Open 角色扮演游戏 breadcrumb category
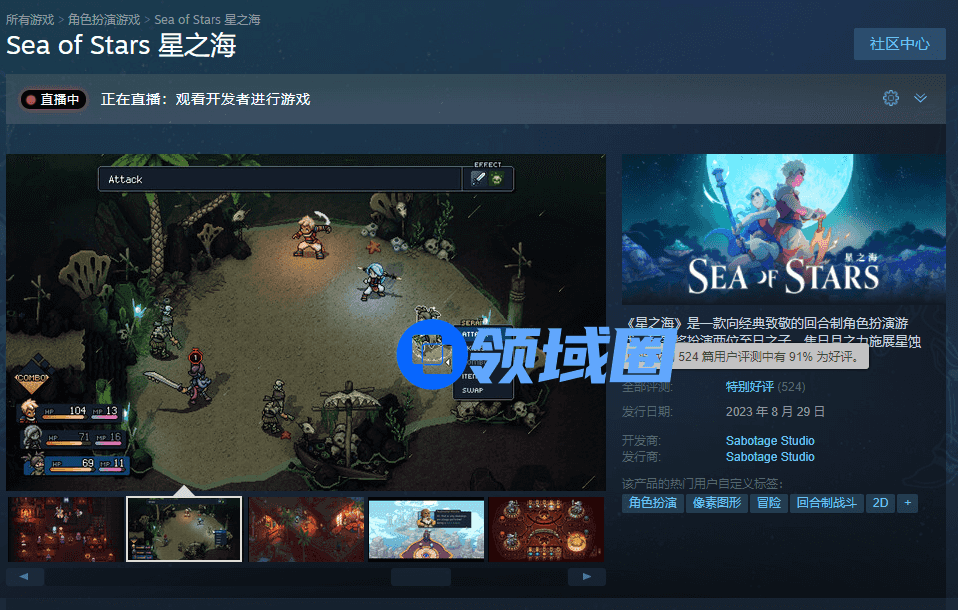Image resolution: width=958 pixels, height=610 pixels. pos(104,20)
